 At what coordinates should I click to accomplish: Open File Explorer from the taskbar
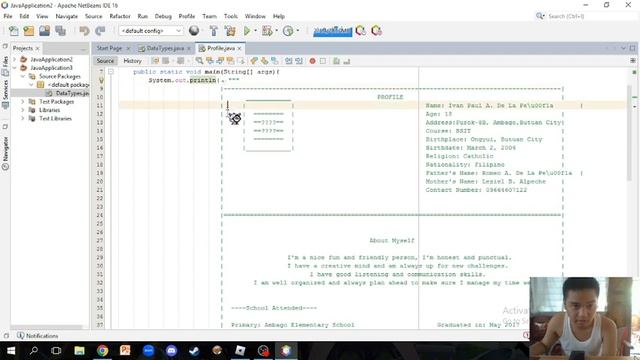click(x=80, y=351)
